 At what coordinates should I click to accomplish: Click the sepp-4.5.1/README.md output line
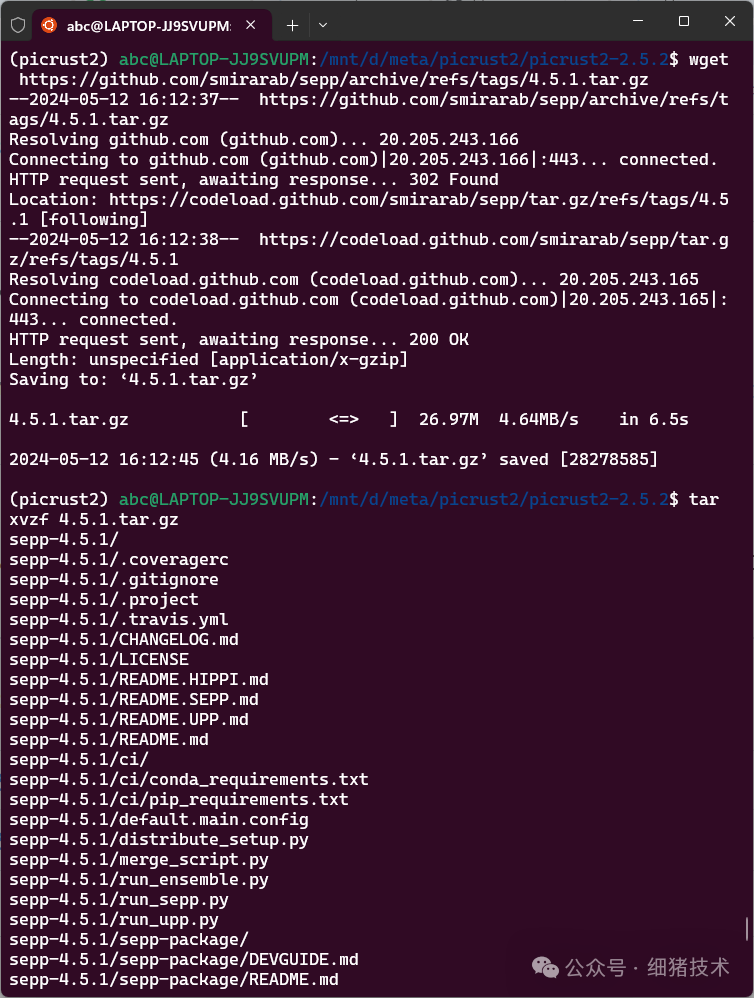[109, 739]
